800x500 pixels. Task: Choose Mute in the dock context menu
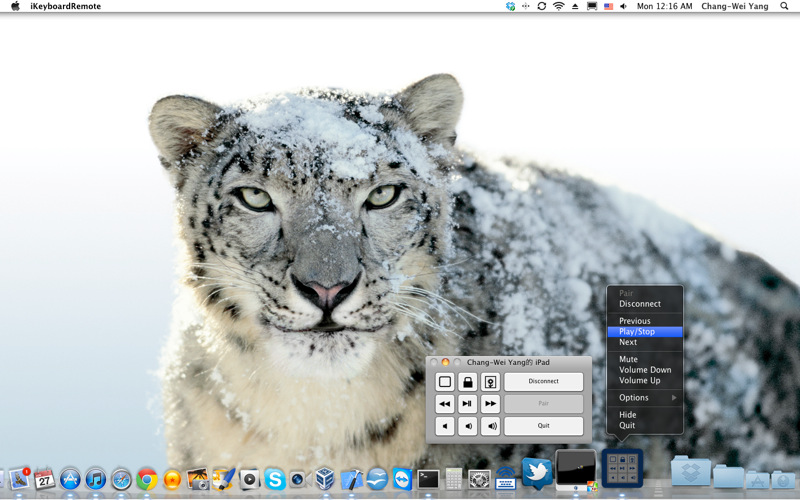point(645,359)
